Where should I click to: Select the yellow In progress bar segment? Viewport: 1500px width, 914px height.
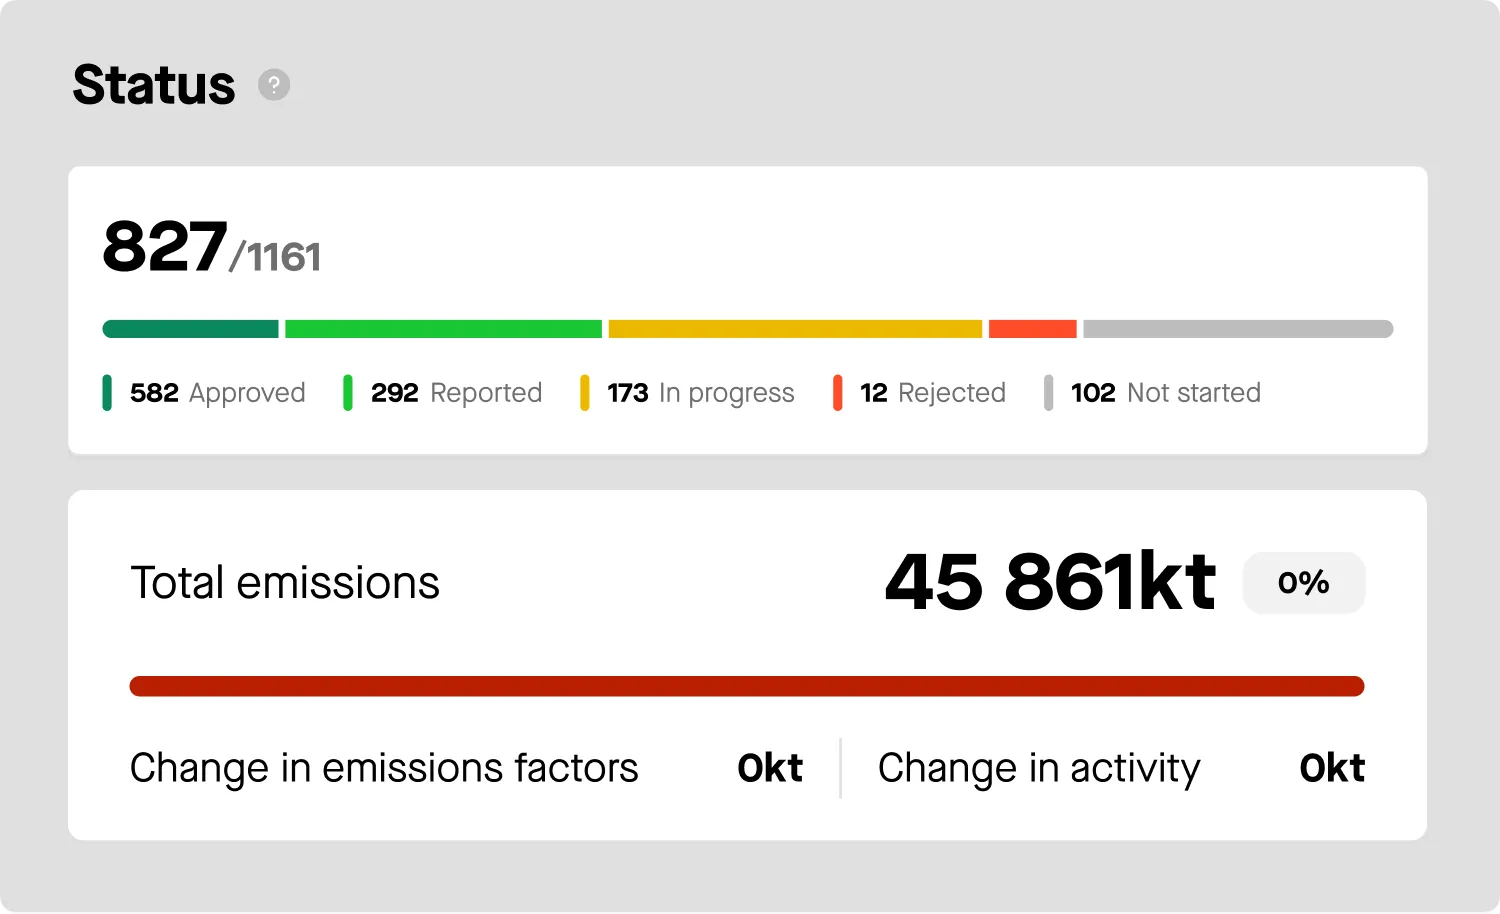tap(795, 329)
